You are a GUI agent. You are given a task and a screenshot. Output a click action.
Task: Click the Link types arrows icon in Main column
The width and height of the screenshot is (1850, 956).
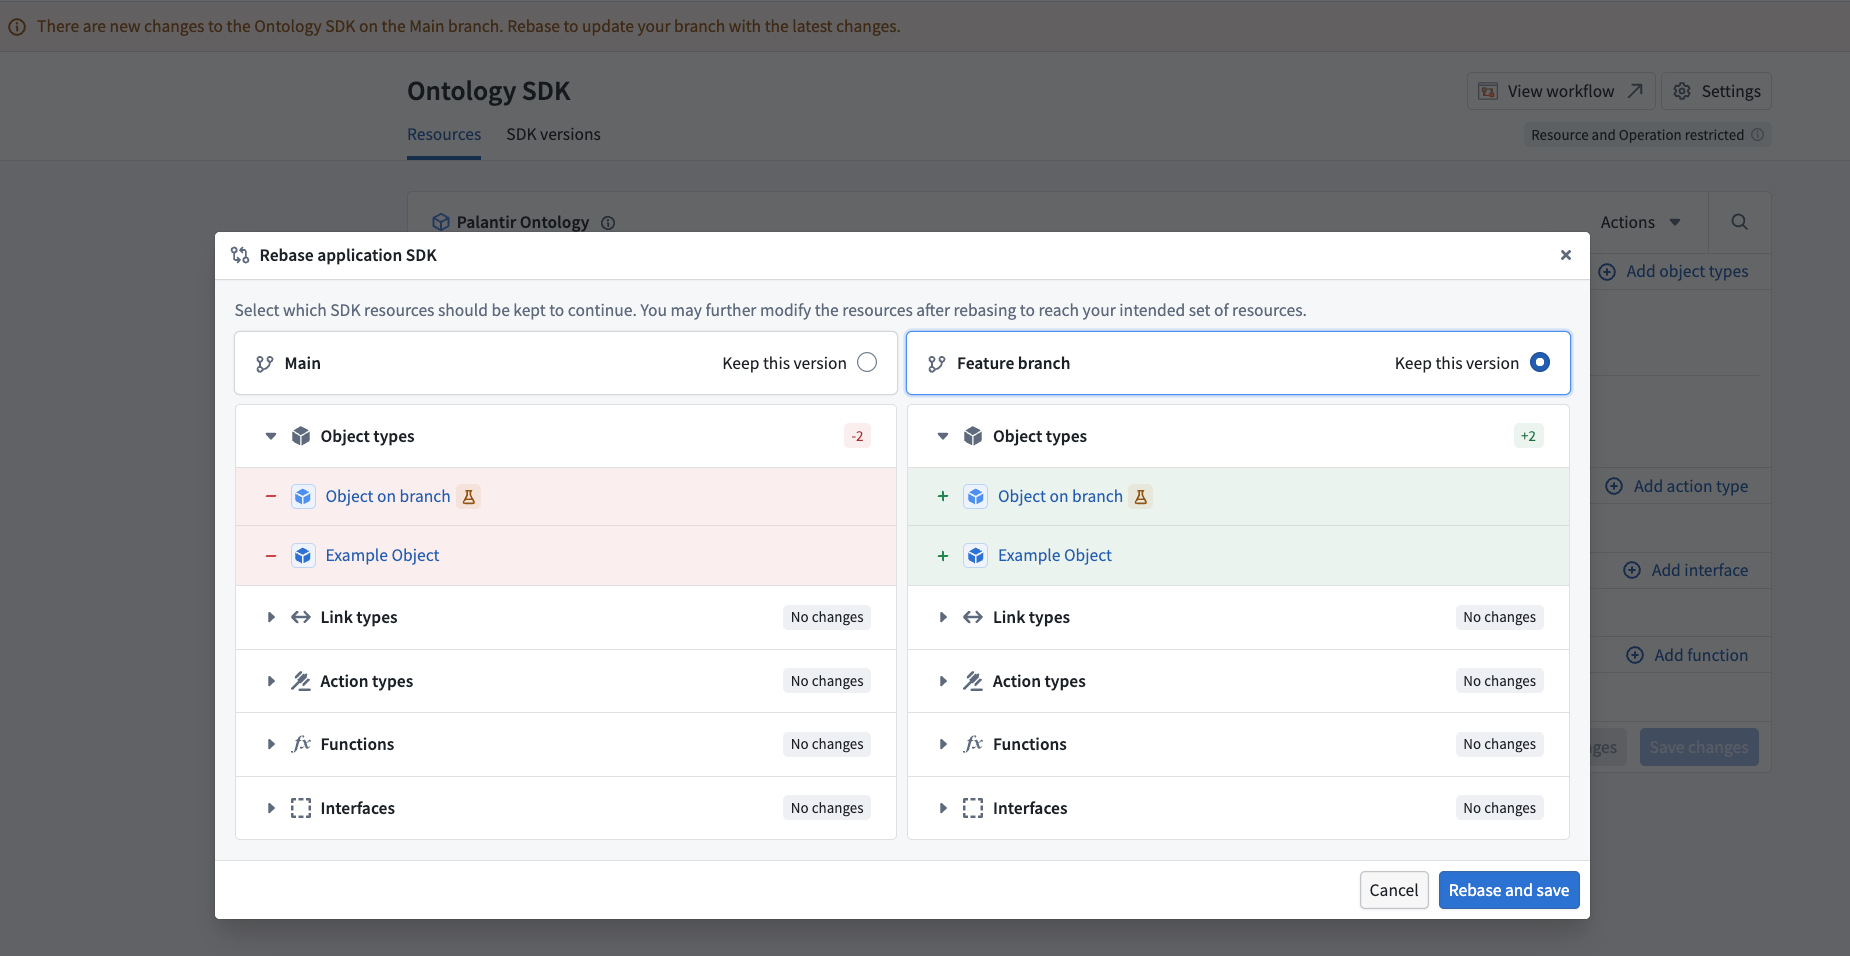(x=300, y=617)
